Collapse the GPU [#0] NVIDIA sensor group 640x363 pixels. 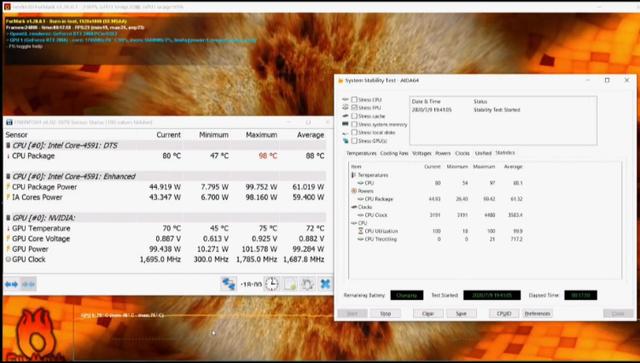click(x=8, y=218)
